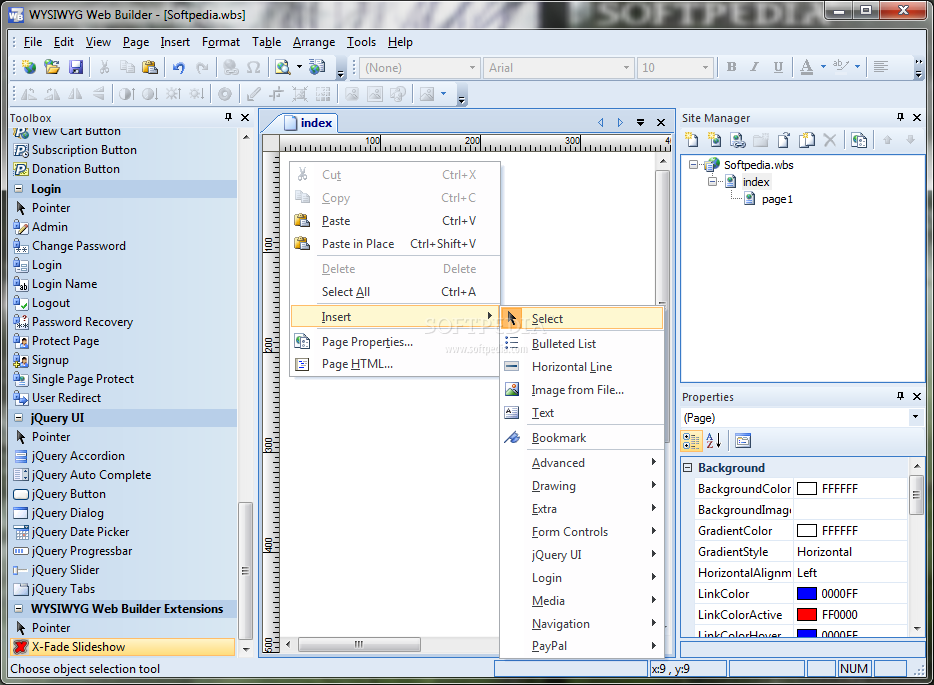This screenshot has width=934, height=685.
Task: Pin the Site Manager panel
Action: click(900, 117)
